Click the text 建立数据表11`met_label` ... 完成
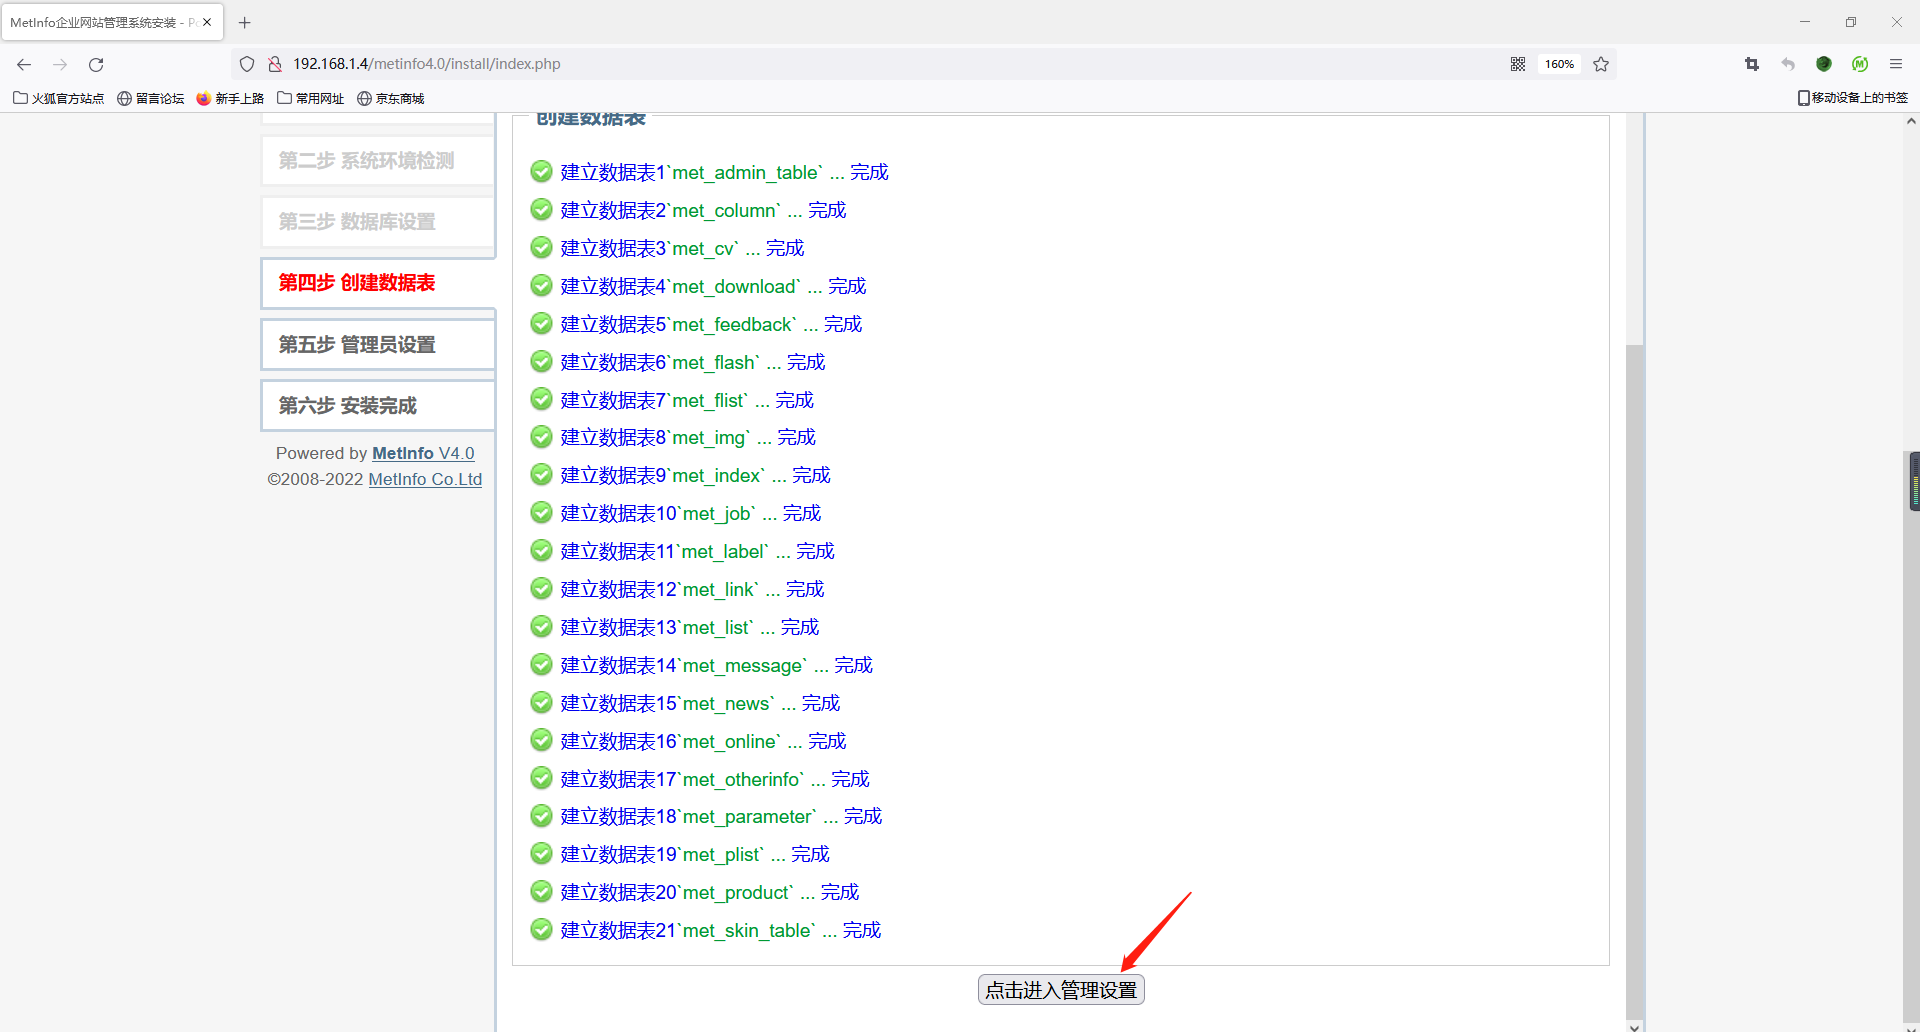1920x1032 pixels. click(x=698, y=551)
